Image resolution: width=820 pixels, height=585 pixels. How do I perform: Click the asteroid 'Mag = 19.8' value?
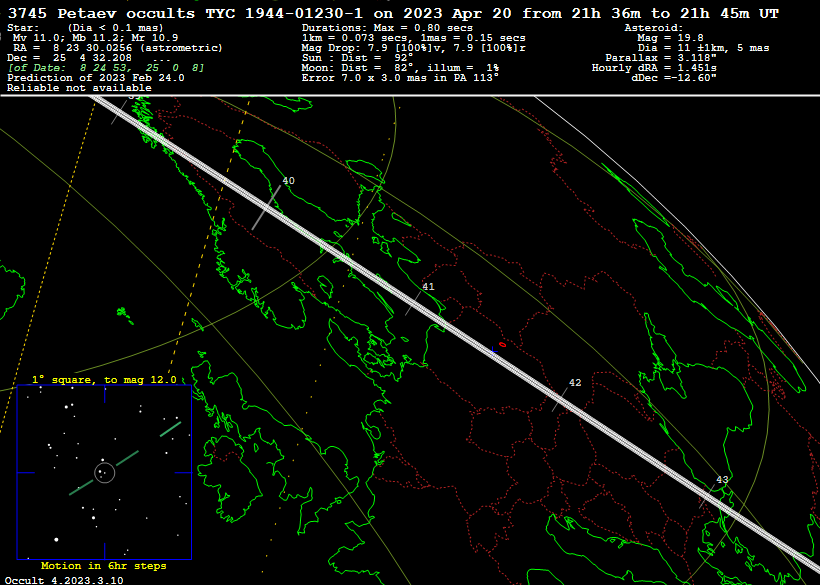click(670, 38)
